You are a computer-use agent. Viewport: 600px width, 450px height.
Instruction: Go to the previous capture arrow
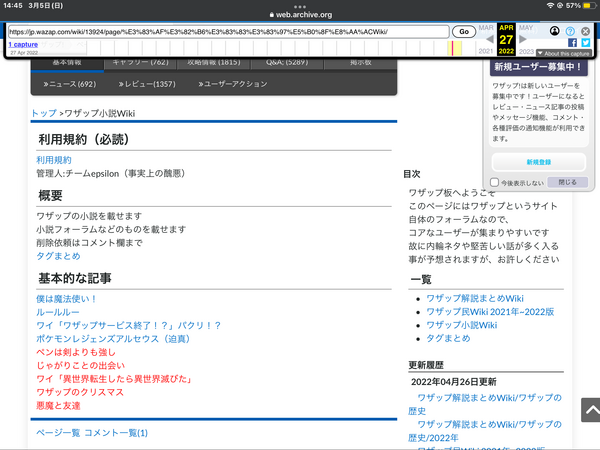(489, 39)
